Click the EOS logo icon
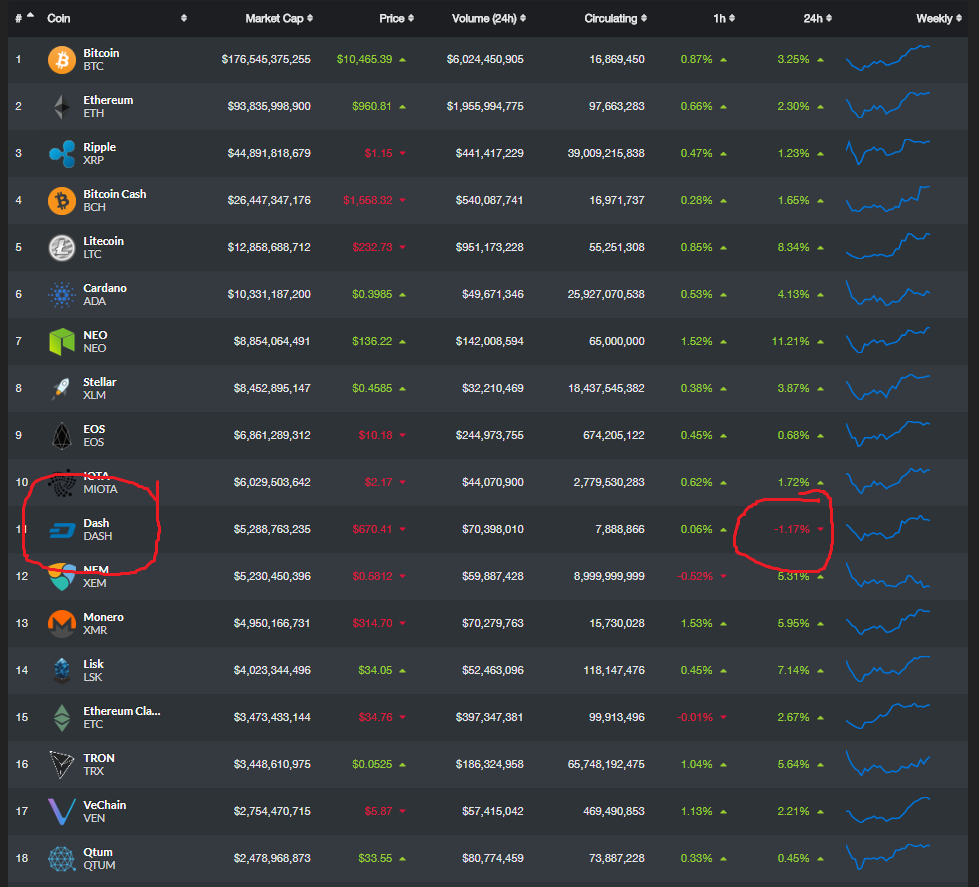This screenshot has width=979, height=887. pyautogui.click(x=62, y=436)
